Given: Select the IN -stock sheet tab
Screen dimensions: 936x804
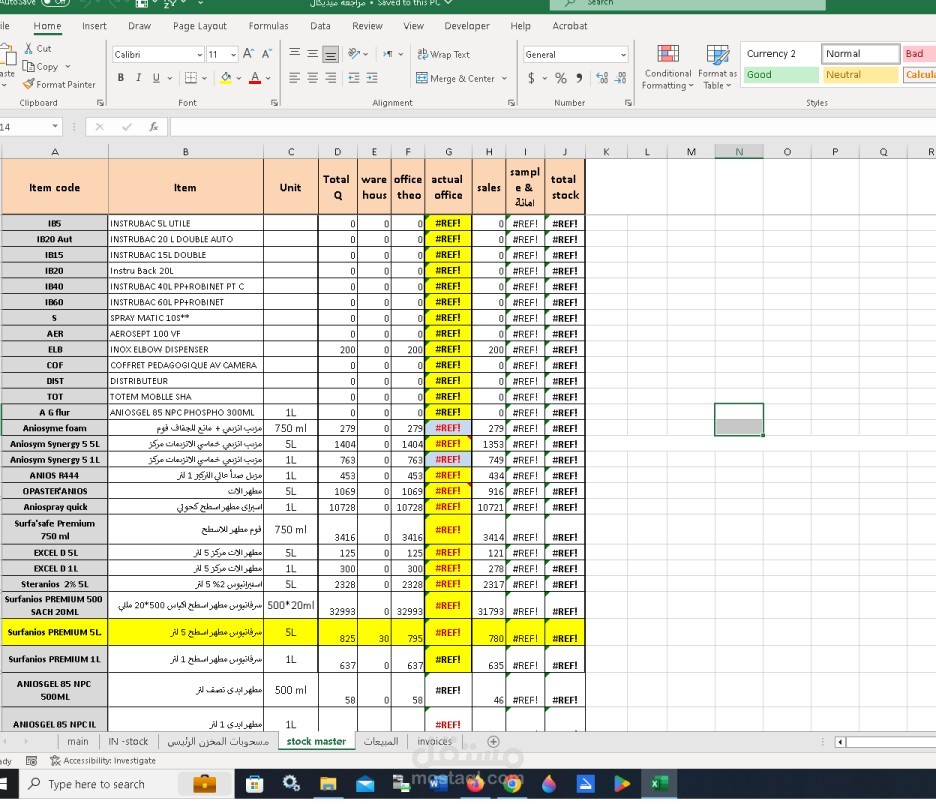Looking at the screenshot, I should 128,741.
